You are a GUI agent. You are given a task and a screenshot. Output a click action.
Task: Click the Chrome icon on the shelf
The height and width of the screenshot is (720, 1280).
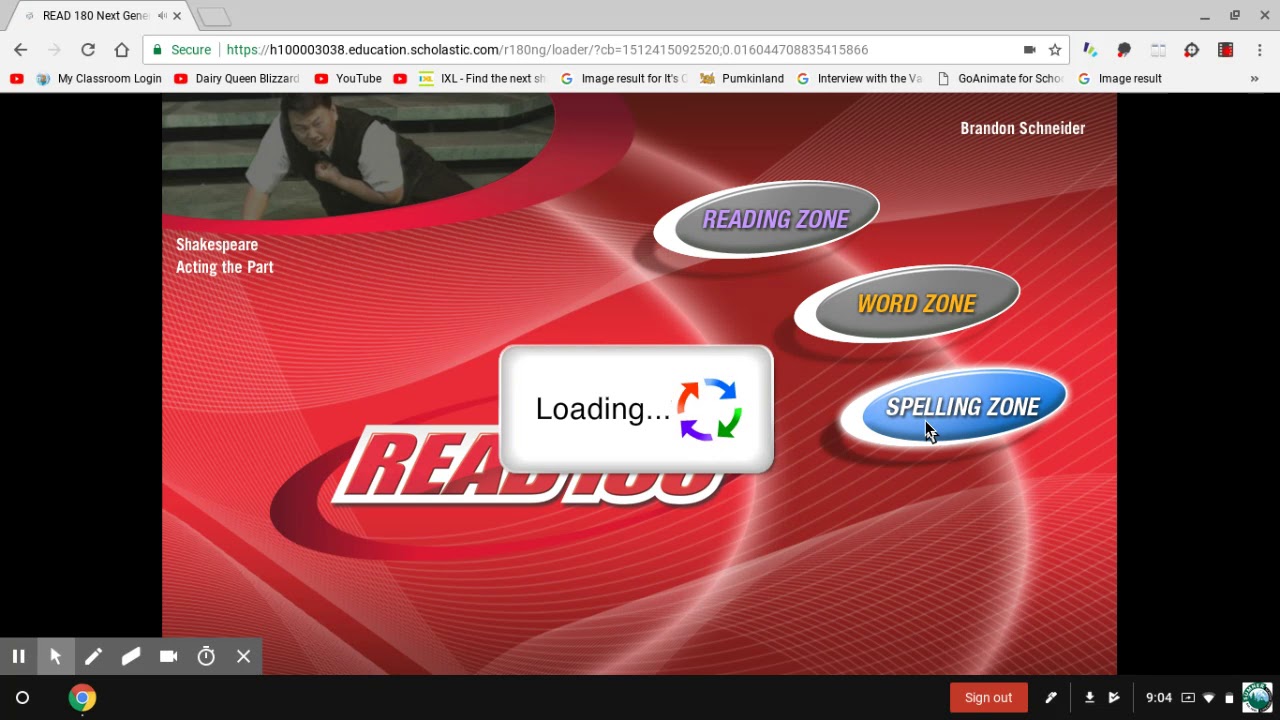click(x=82, y=697)
